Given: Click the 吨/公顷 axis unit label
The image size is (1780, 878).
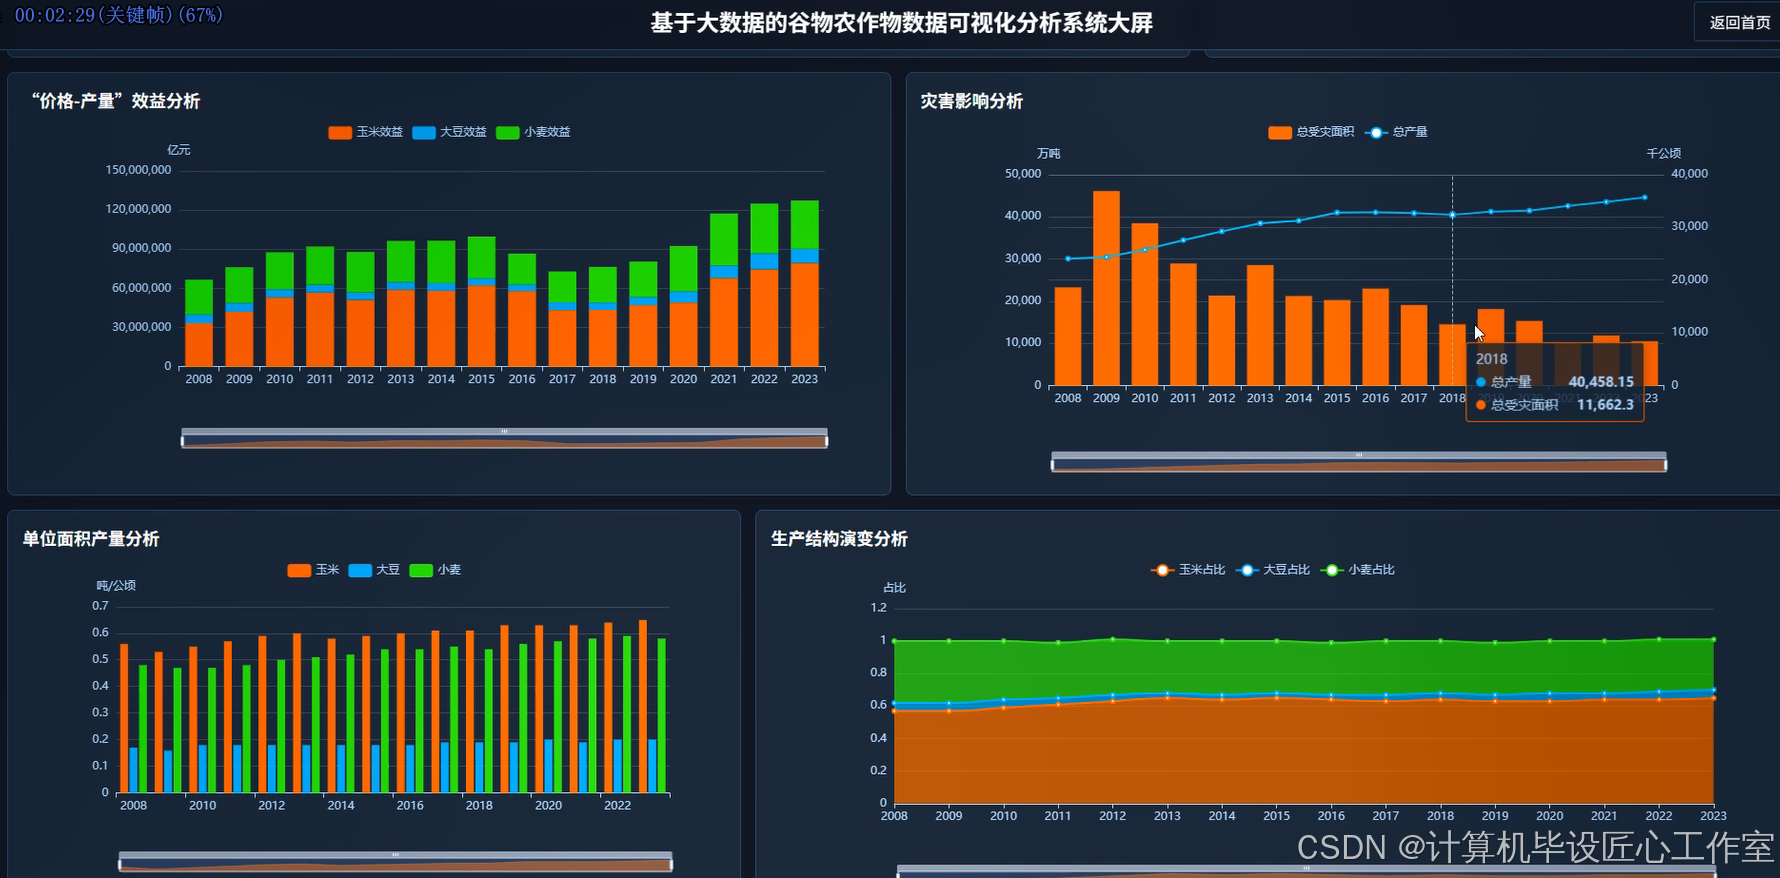Looking at the screenshot, I should (x=116, y=586).
